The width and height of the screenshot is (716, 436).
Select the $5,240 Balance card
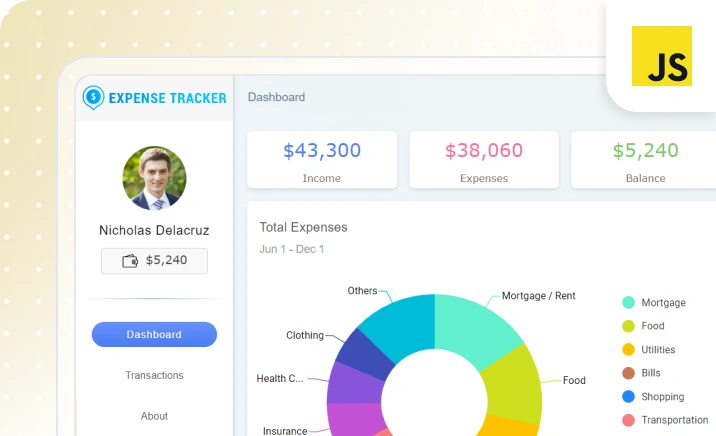[x=644, y=160]
